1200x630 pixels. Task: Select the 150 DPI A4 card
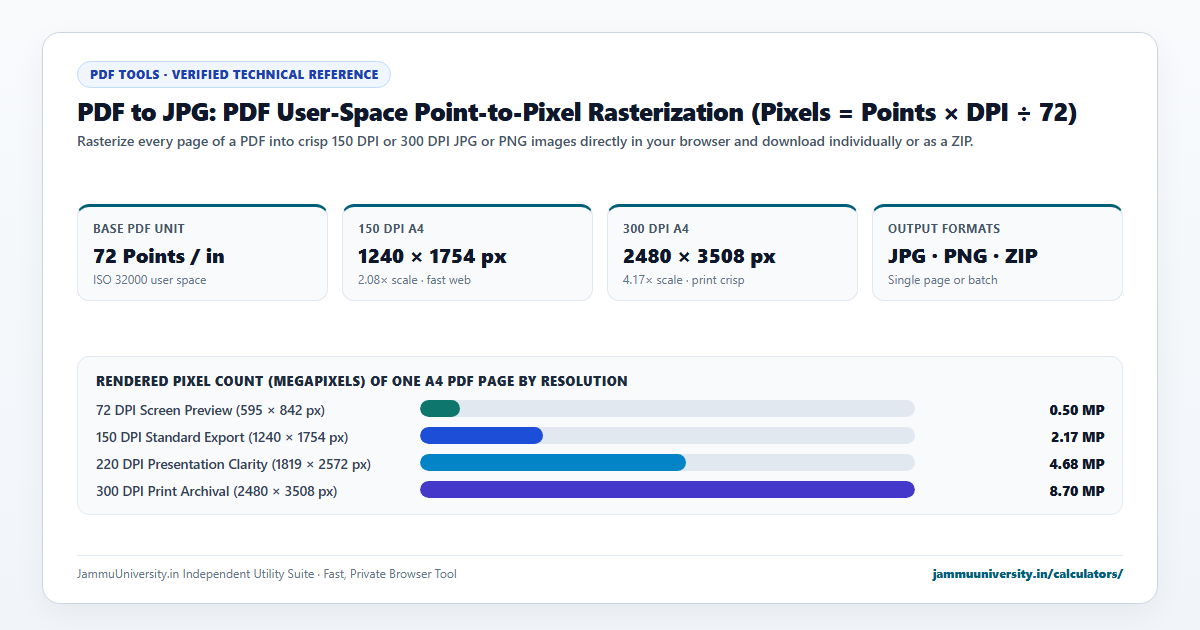tap(467, 252)
